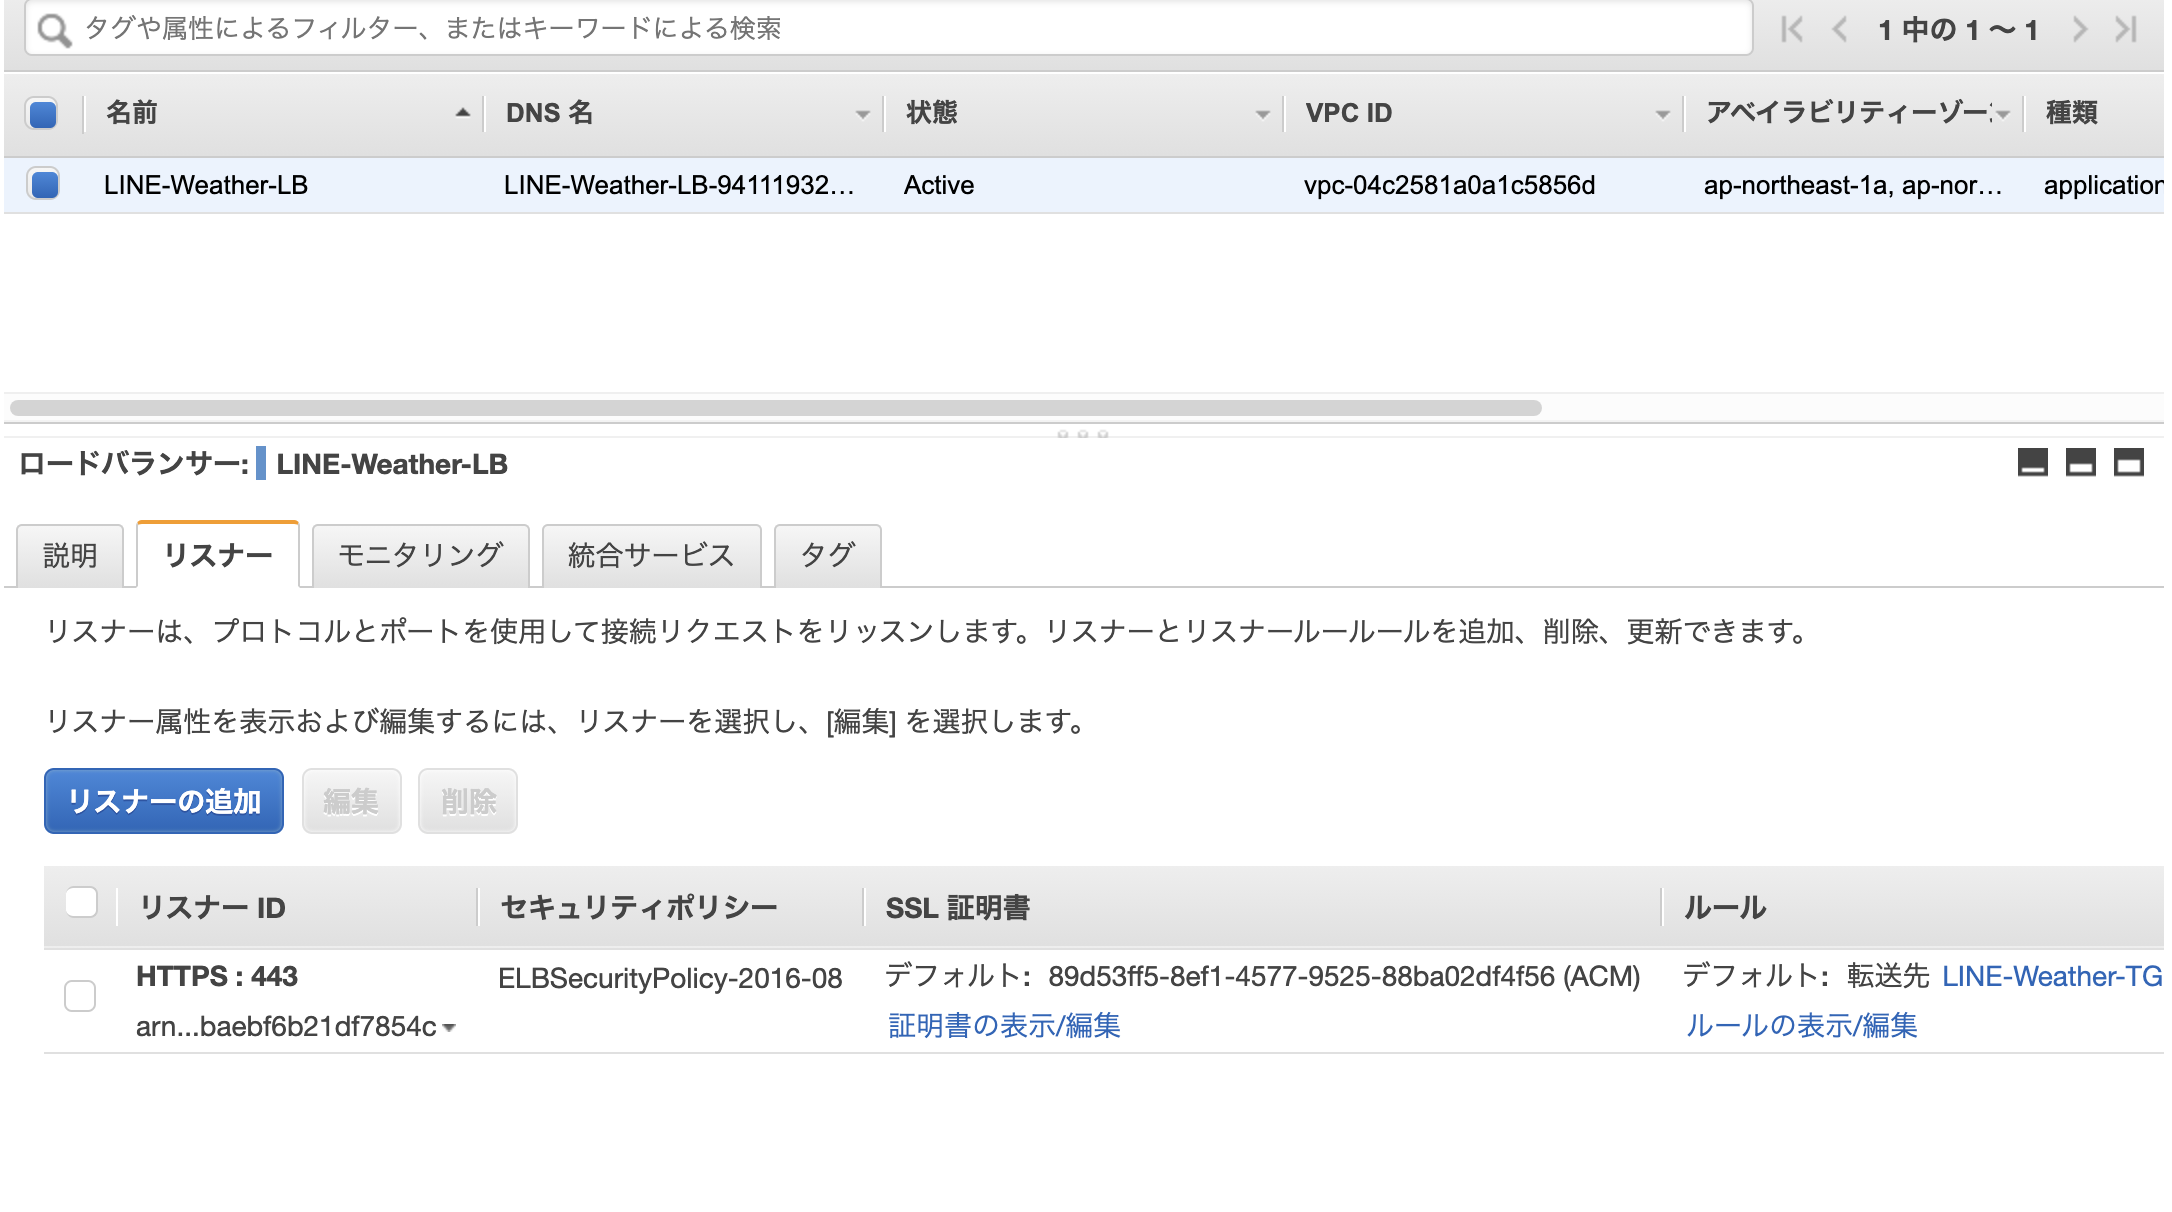Open the 状態 column sort dropdown
Viewport: 2172px width, 1212px height.
(x=1262, y=113)
